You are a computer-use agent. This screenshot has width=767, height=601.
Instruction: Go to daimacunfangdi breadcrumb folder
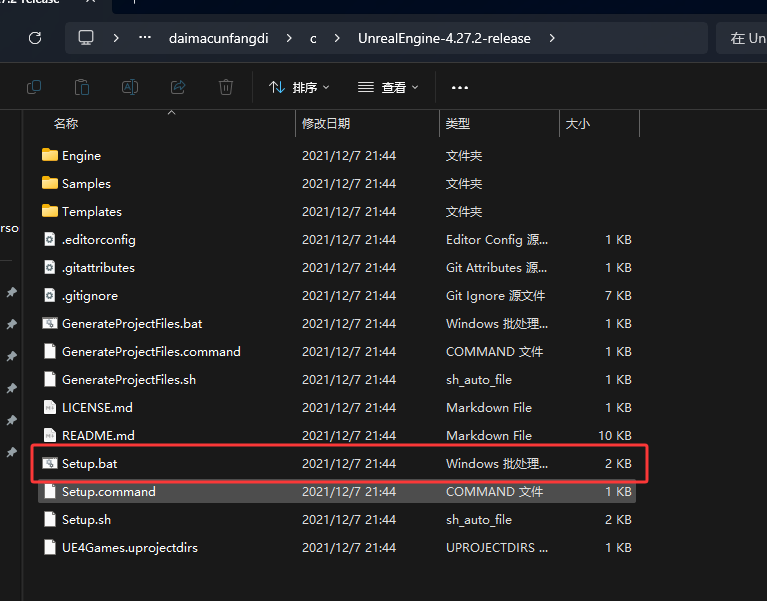click(x=219, y=38)
